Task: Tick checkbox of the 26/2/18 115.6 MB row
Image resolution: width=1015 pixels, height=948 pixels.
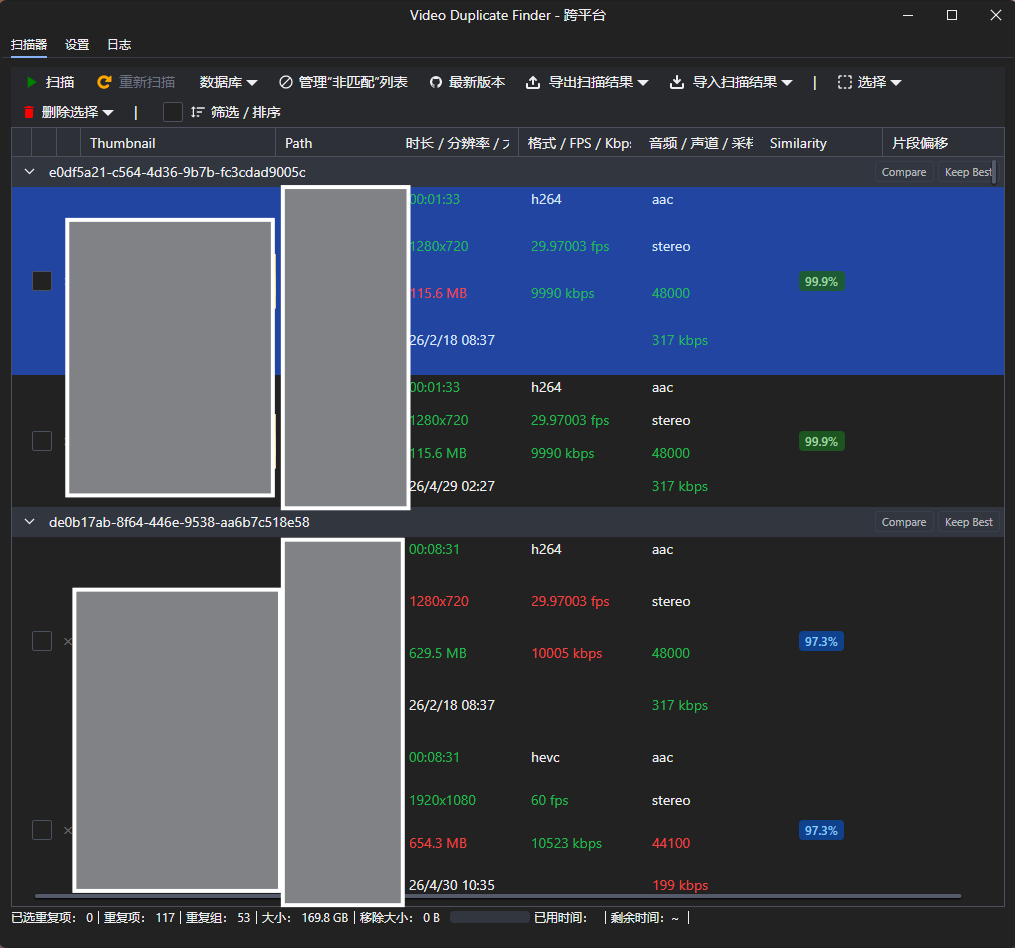Action: tap(42, 281)
